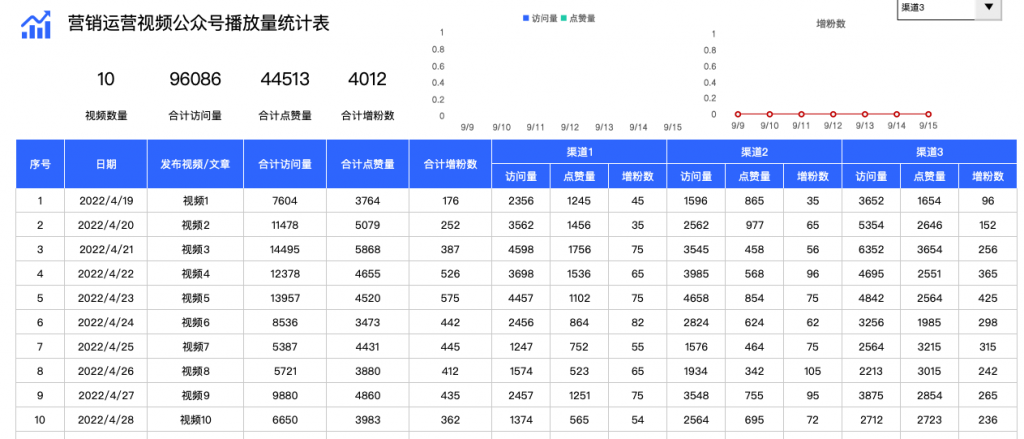Select channel 1 likes cell 864
The width and height of the screenshot is (1024, 439).
(579, 322)
